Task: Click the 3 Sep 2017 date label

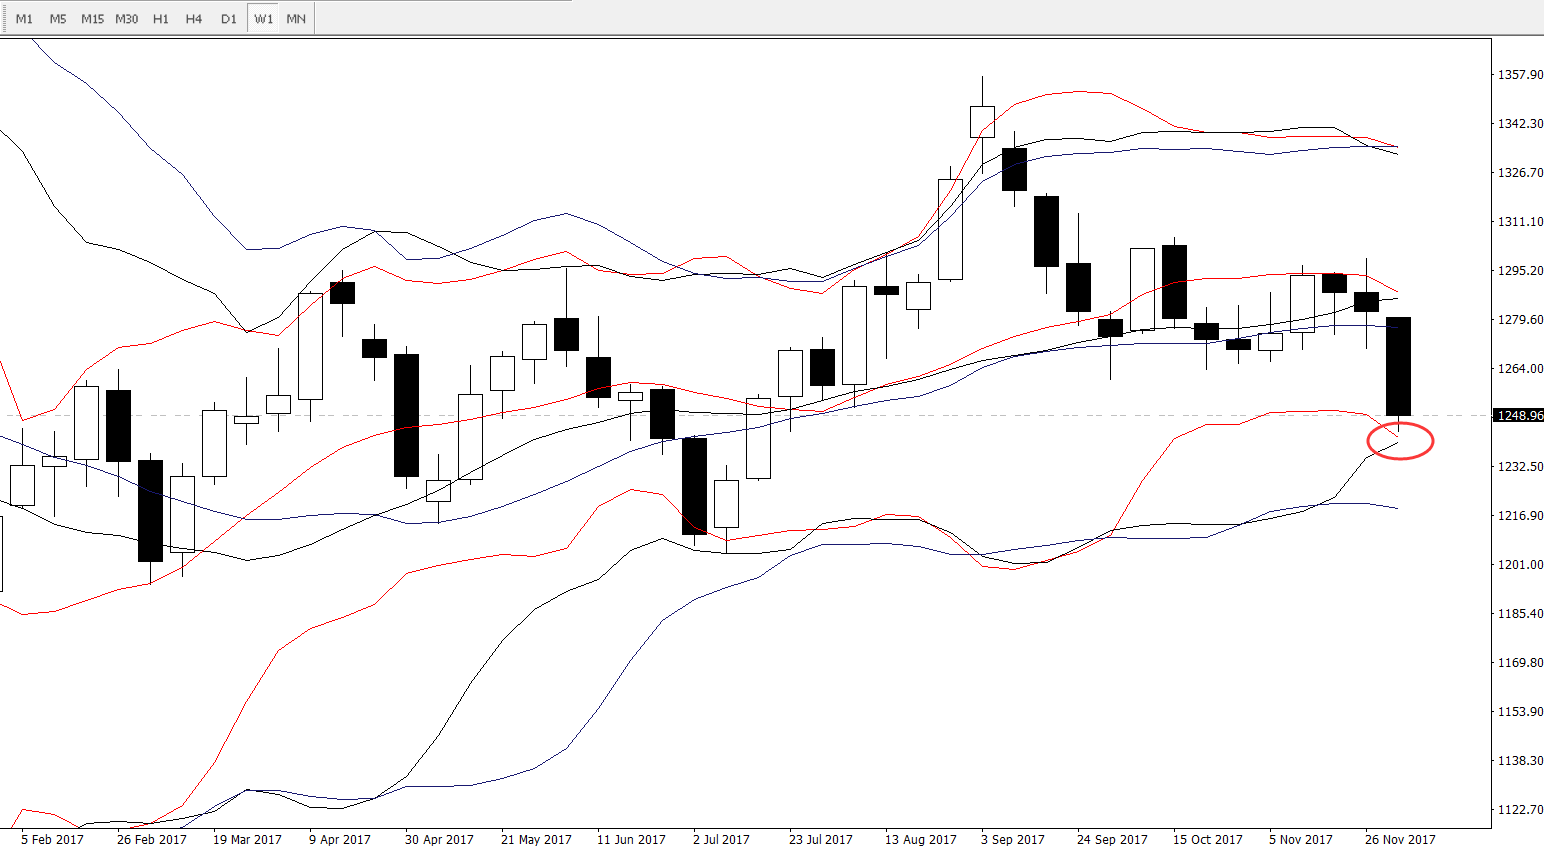Action: click(x=1012, y=840)
